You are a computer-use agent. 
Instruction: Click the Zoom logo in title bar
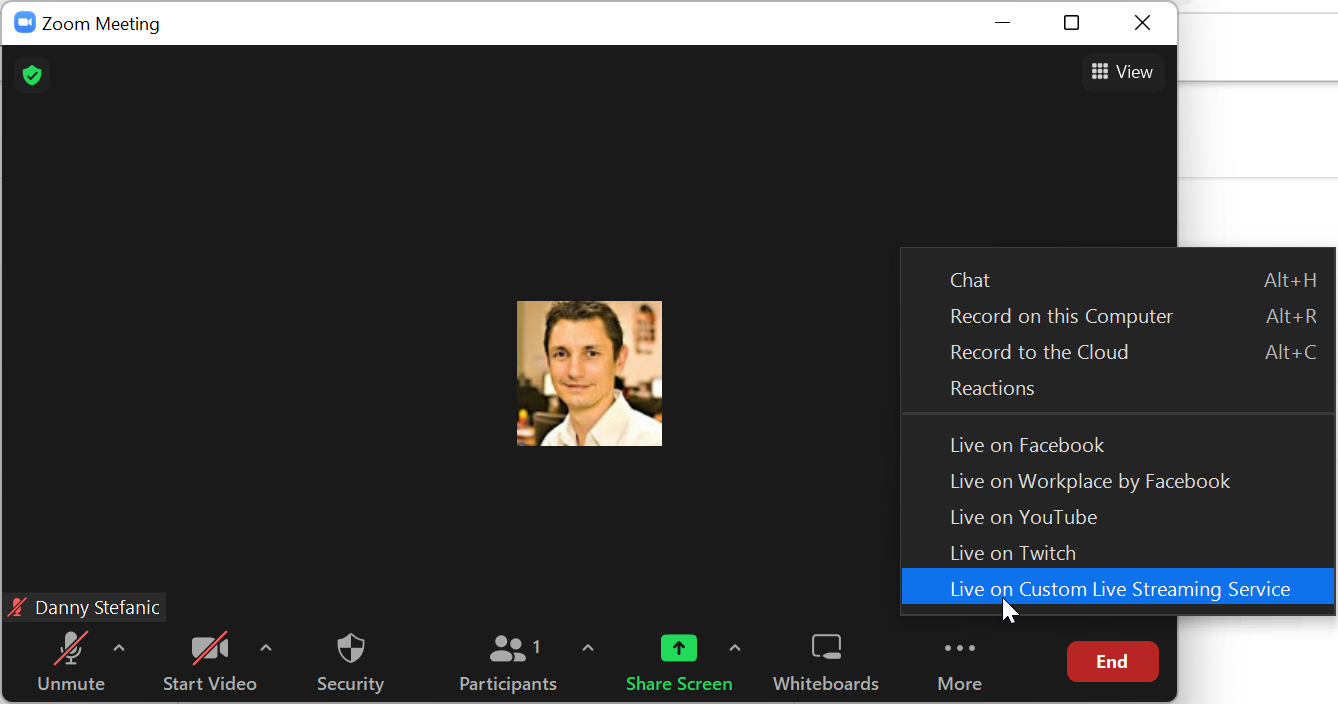(x=25, y=22)
